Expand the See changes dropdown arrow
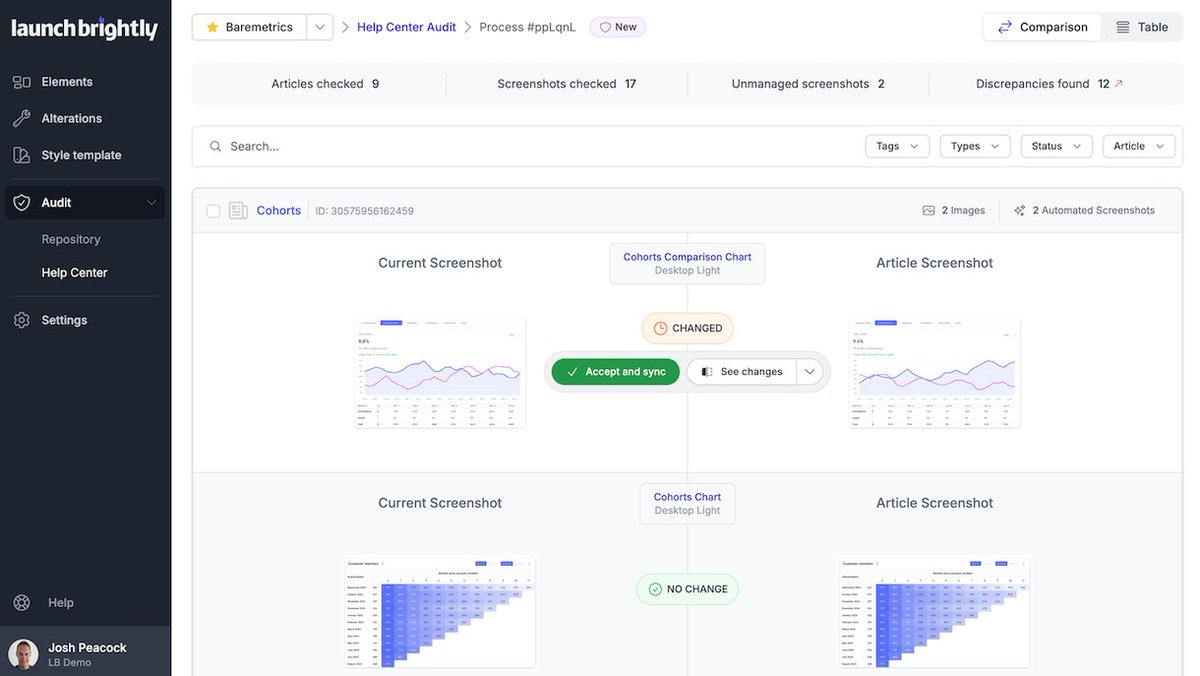Screen dimensions: 1200x676 coord(810,372)
